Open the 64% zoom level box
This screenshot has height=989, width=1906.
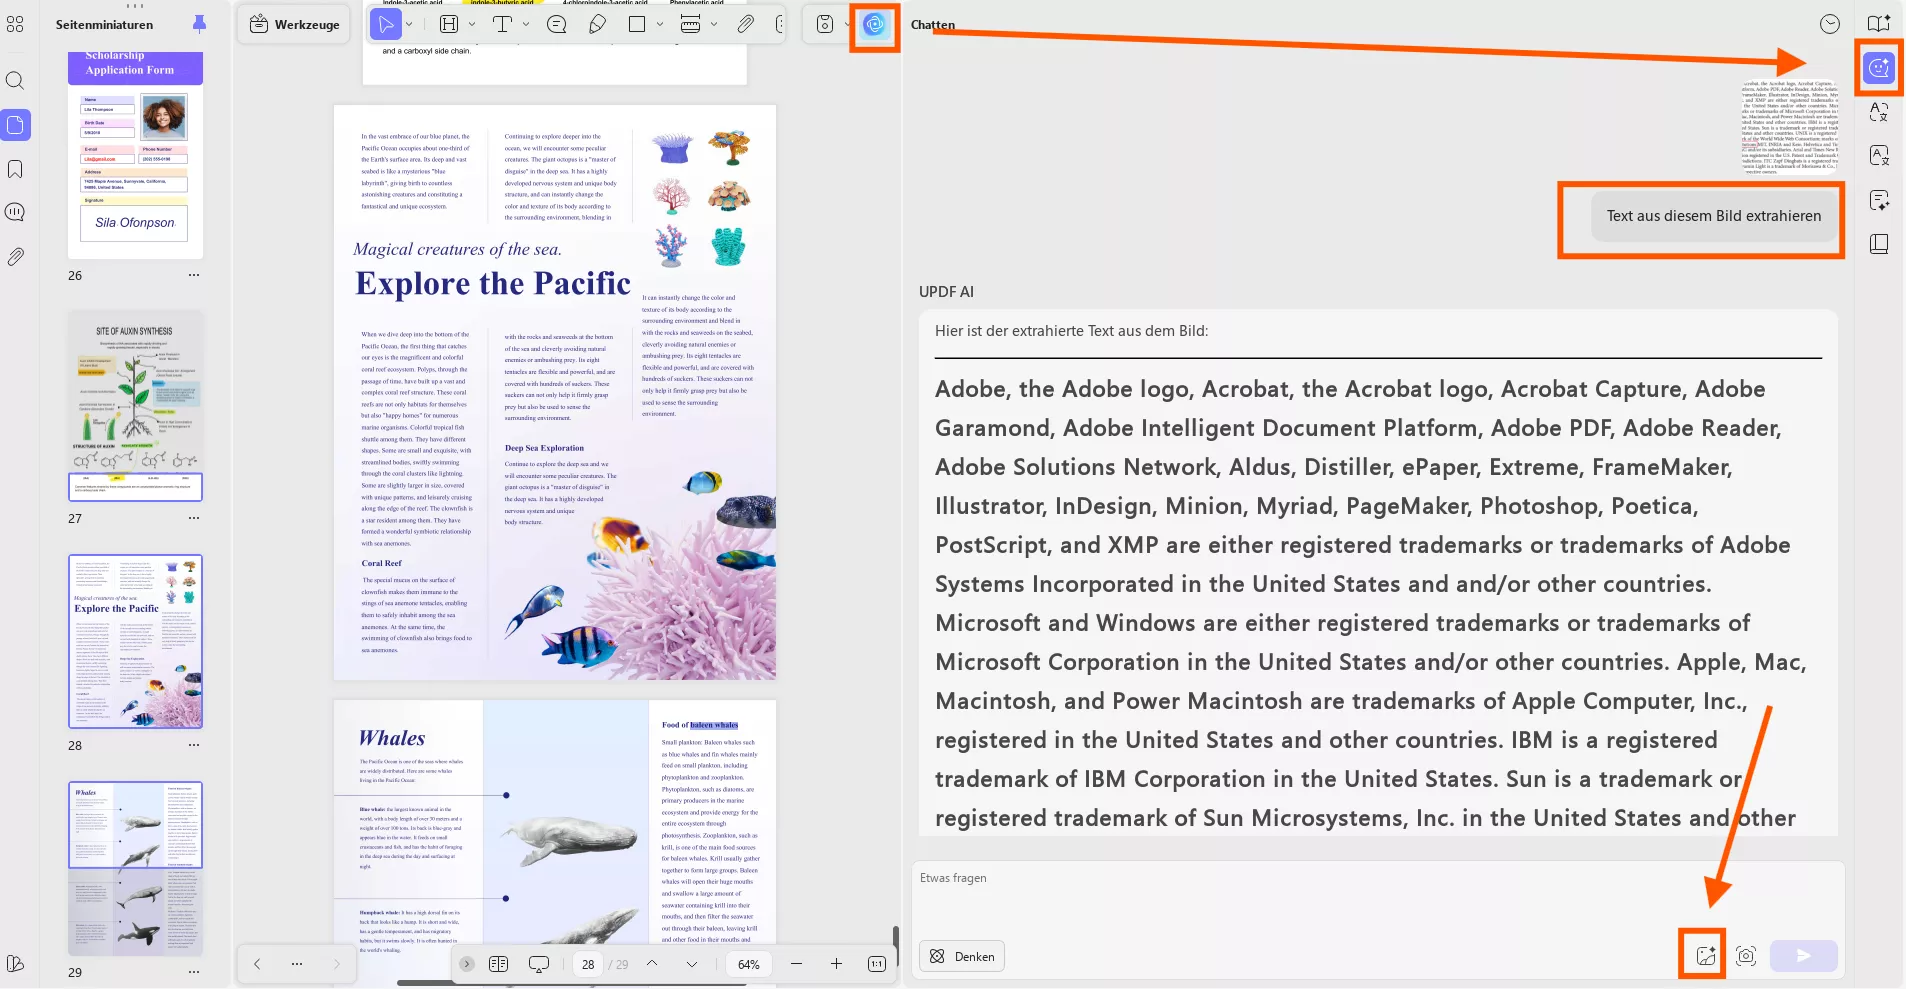point(749,964)
